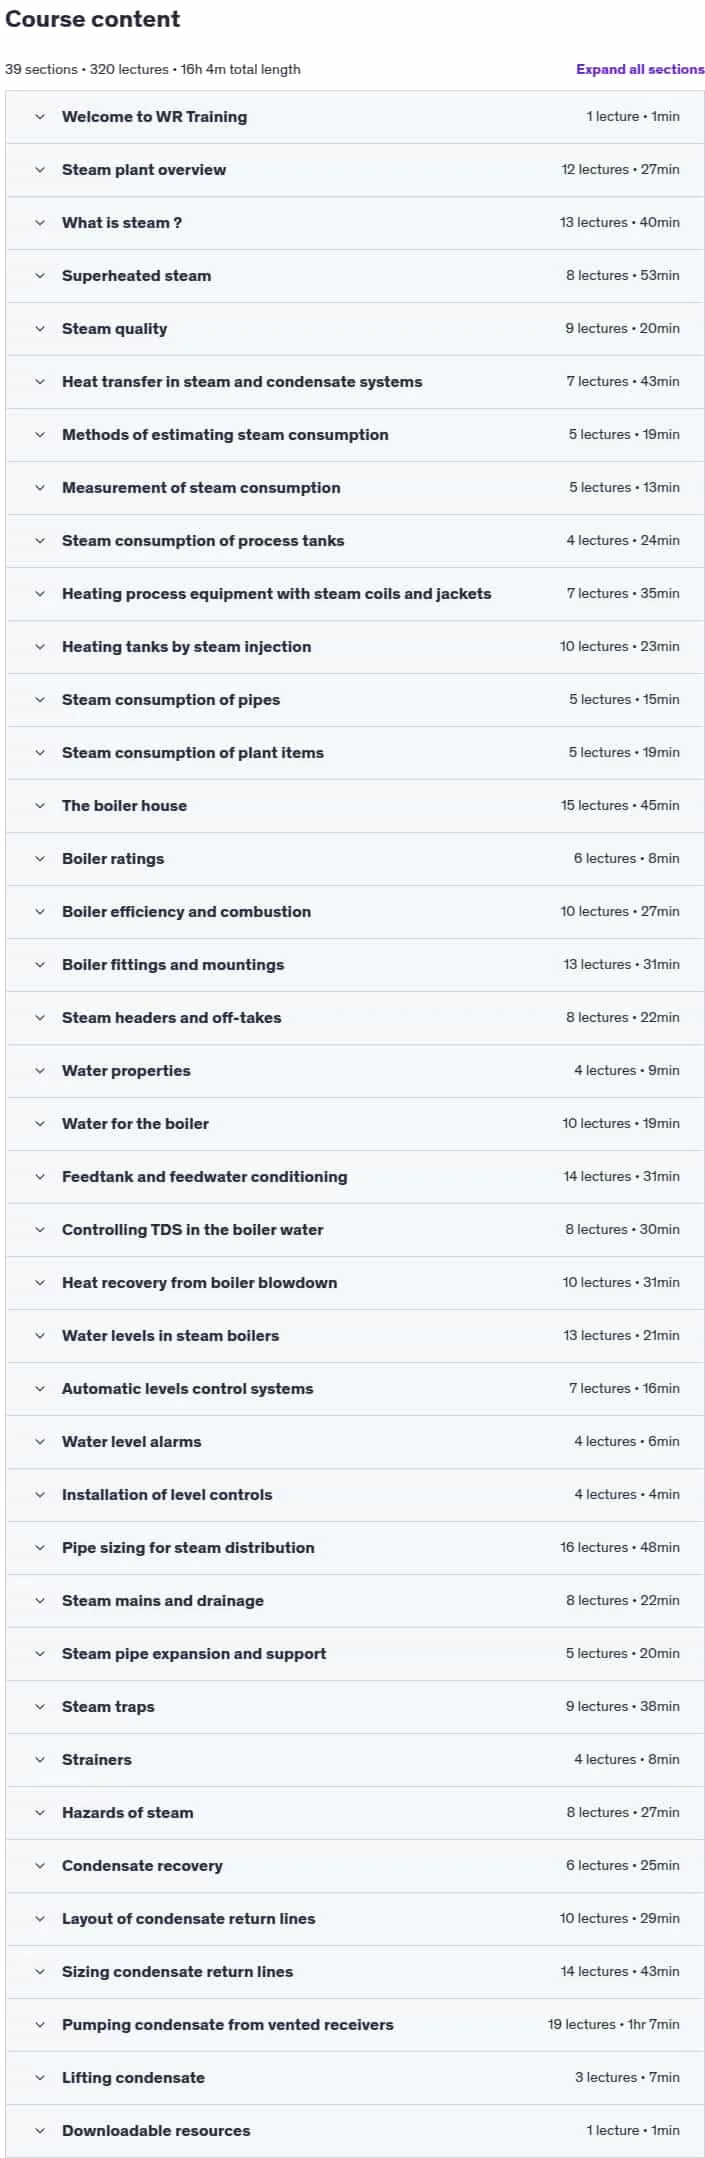
Task: Click the chevron beside The boiler house
Action: [x=40, y=806]
